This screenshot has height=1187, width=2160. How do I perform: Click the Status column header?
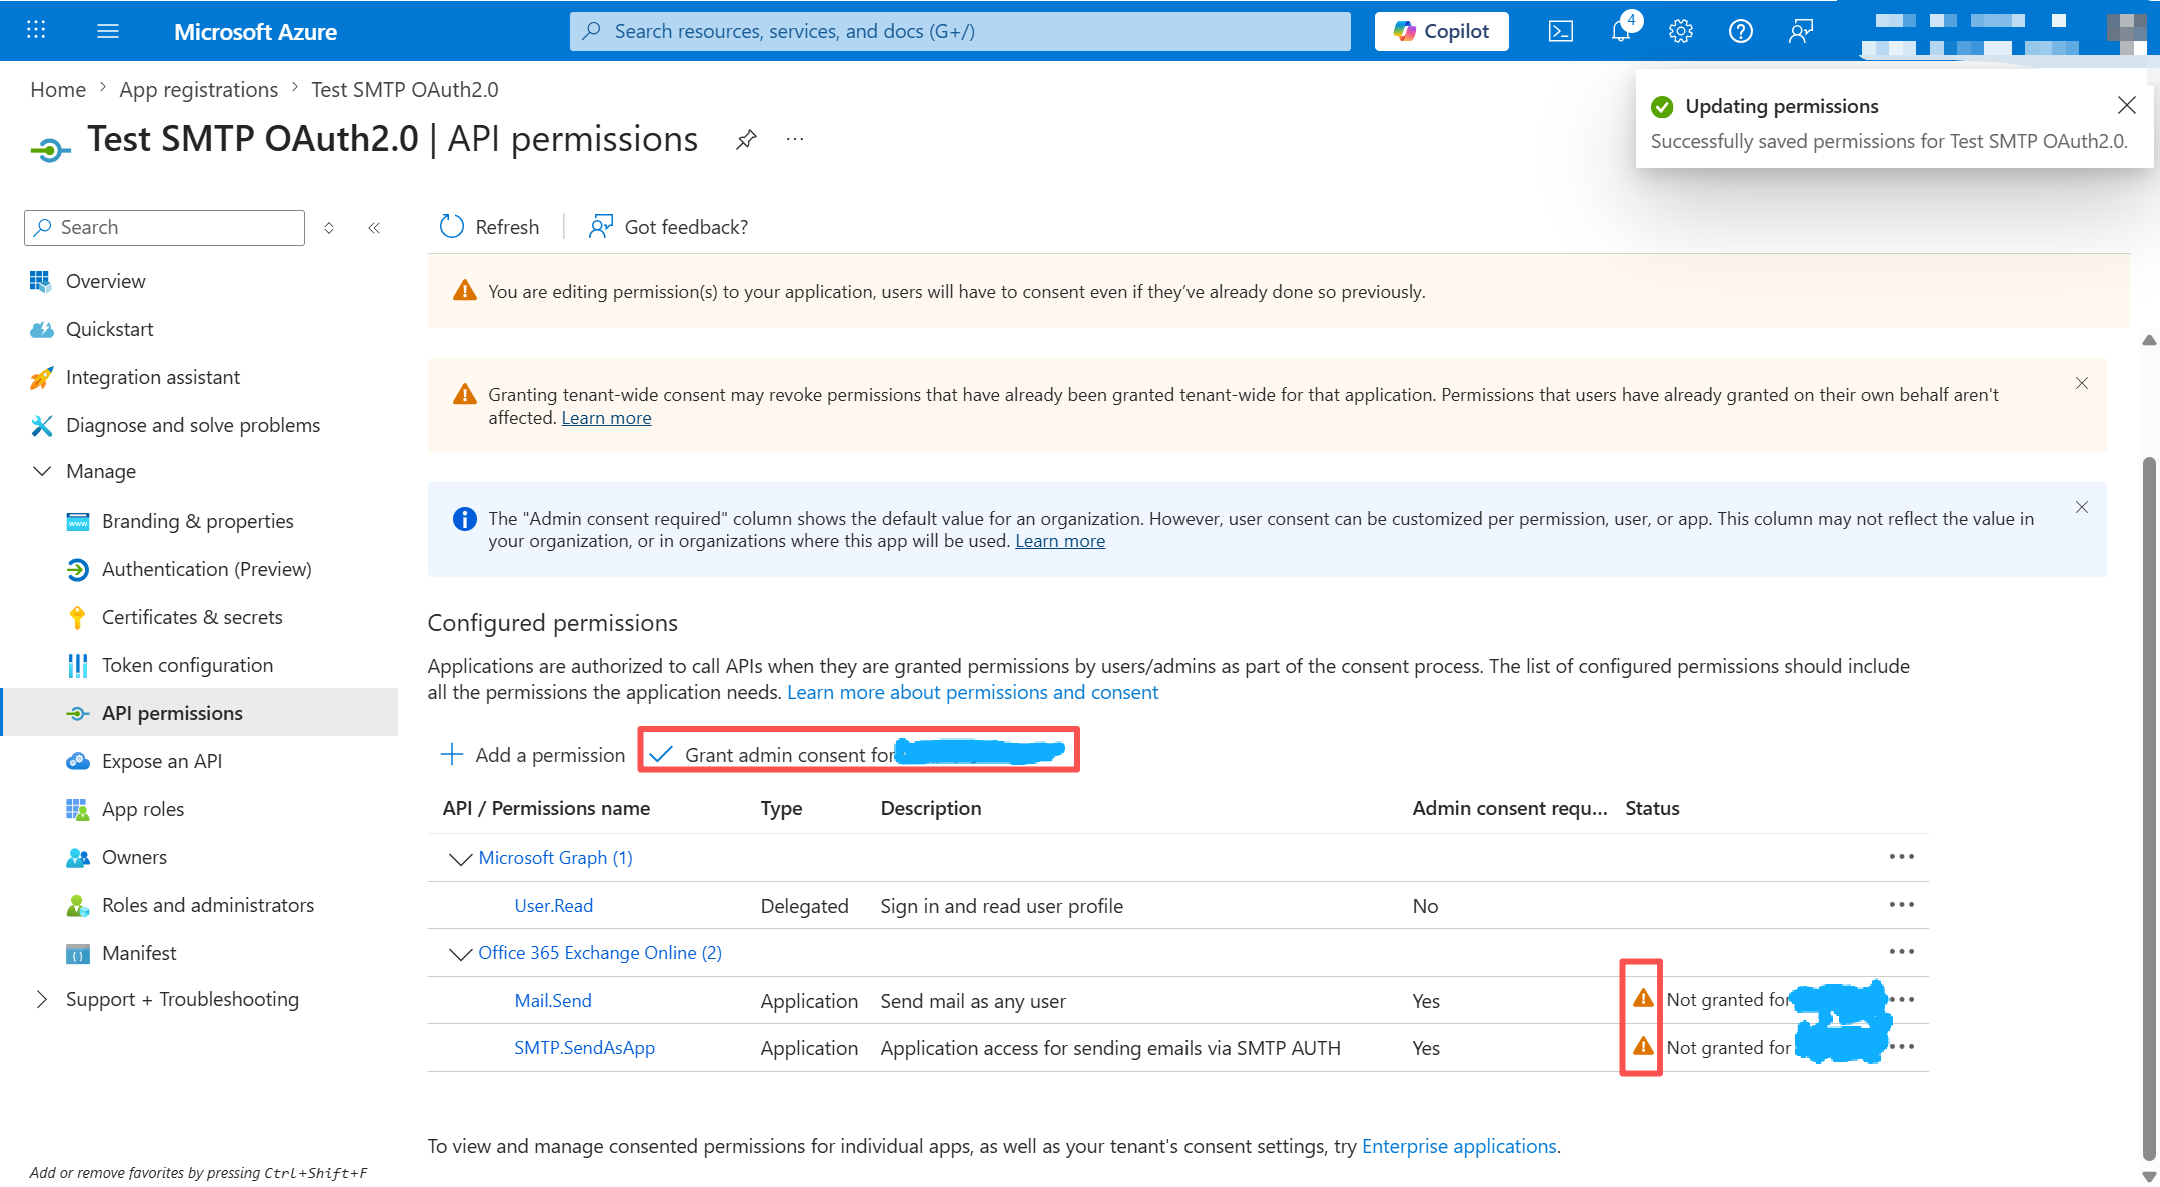point(1652,808)
